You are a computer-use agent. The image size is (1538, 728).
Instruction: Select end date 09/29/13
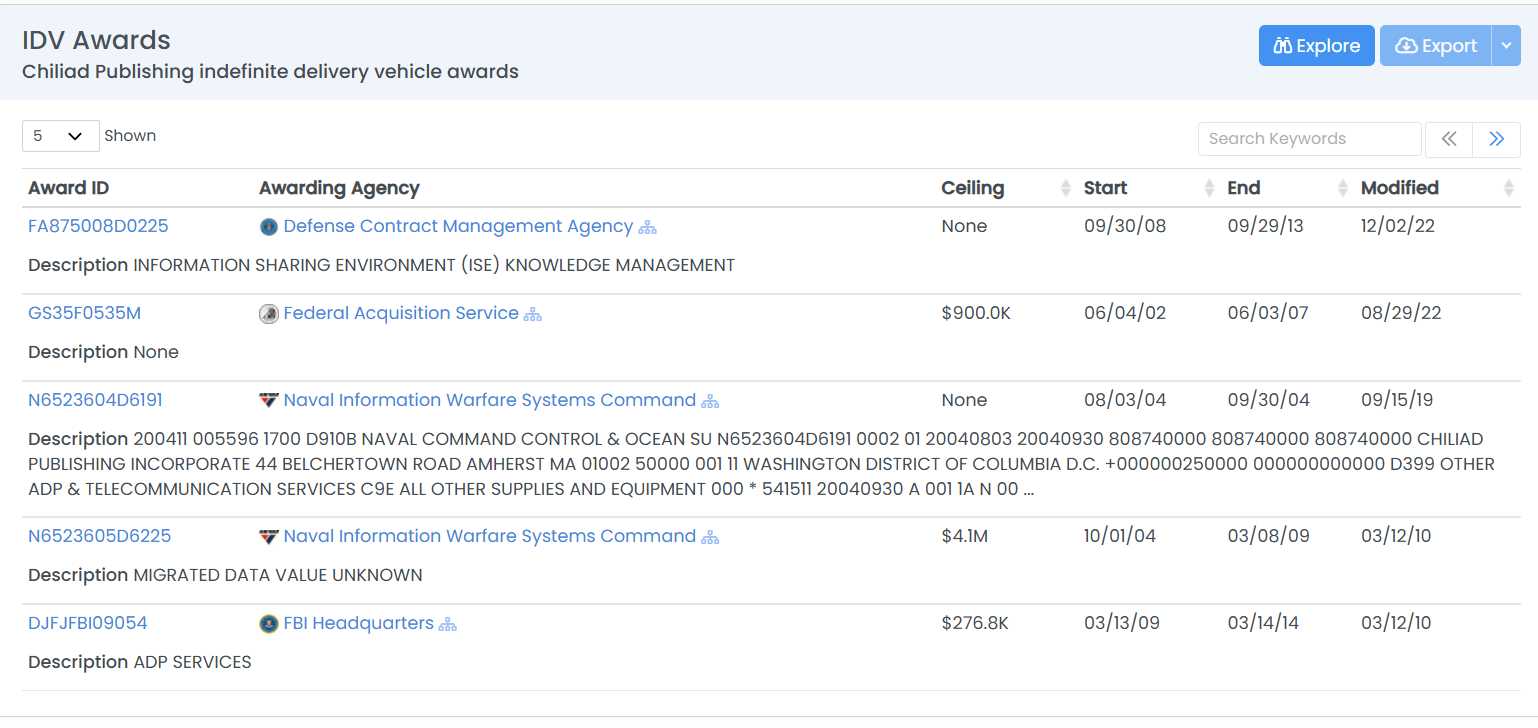coord(1266,226)
